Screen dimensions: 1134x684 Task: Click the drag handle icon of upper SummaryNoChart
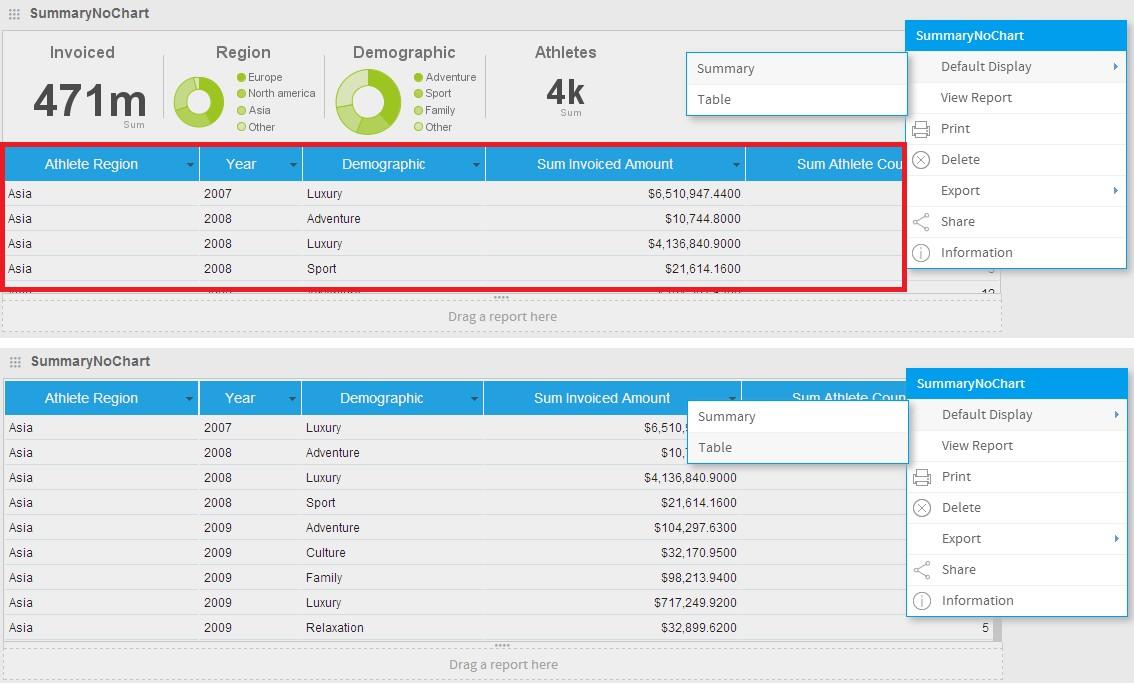pos(14,14)
